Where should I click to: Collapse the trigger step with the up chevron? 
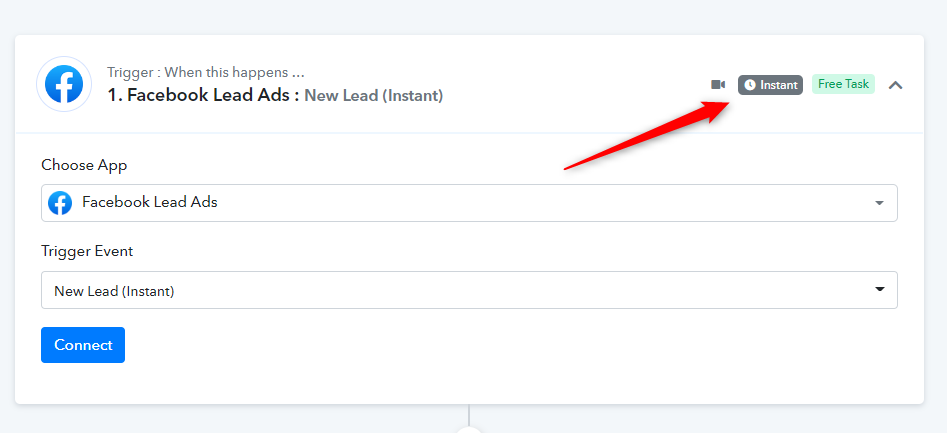(896, 85)
